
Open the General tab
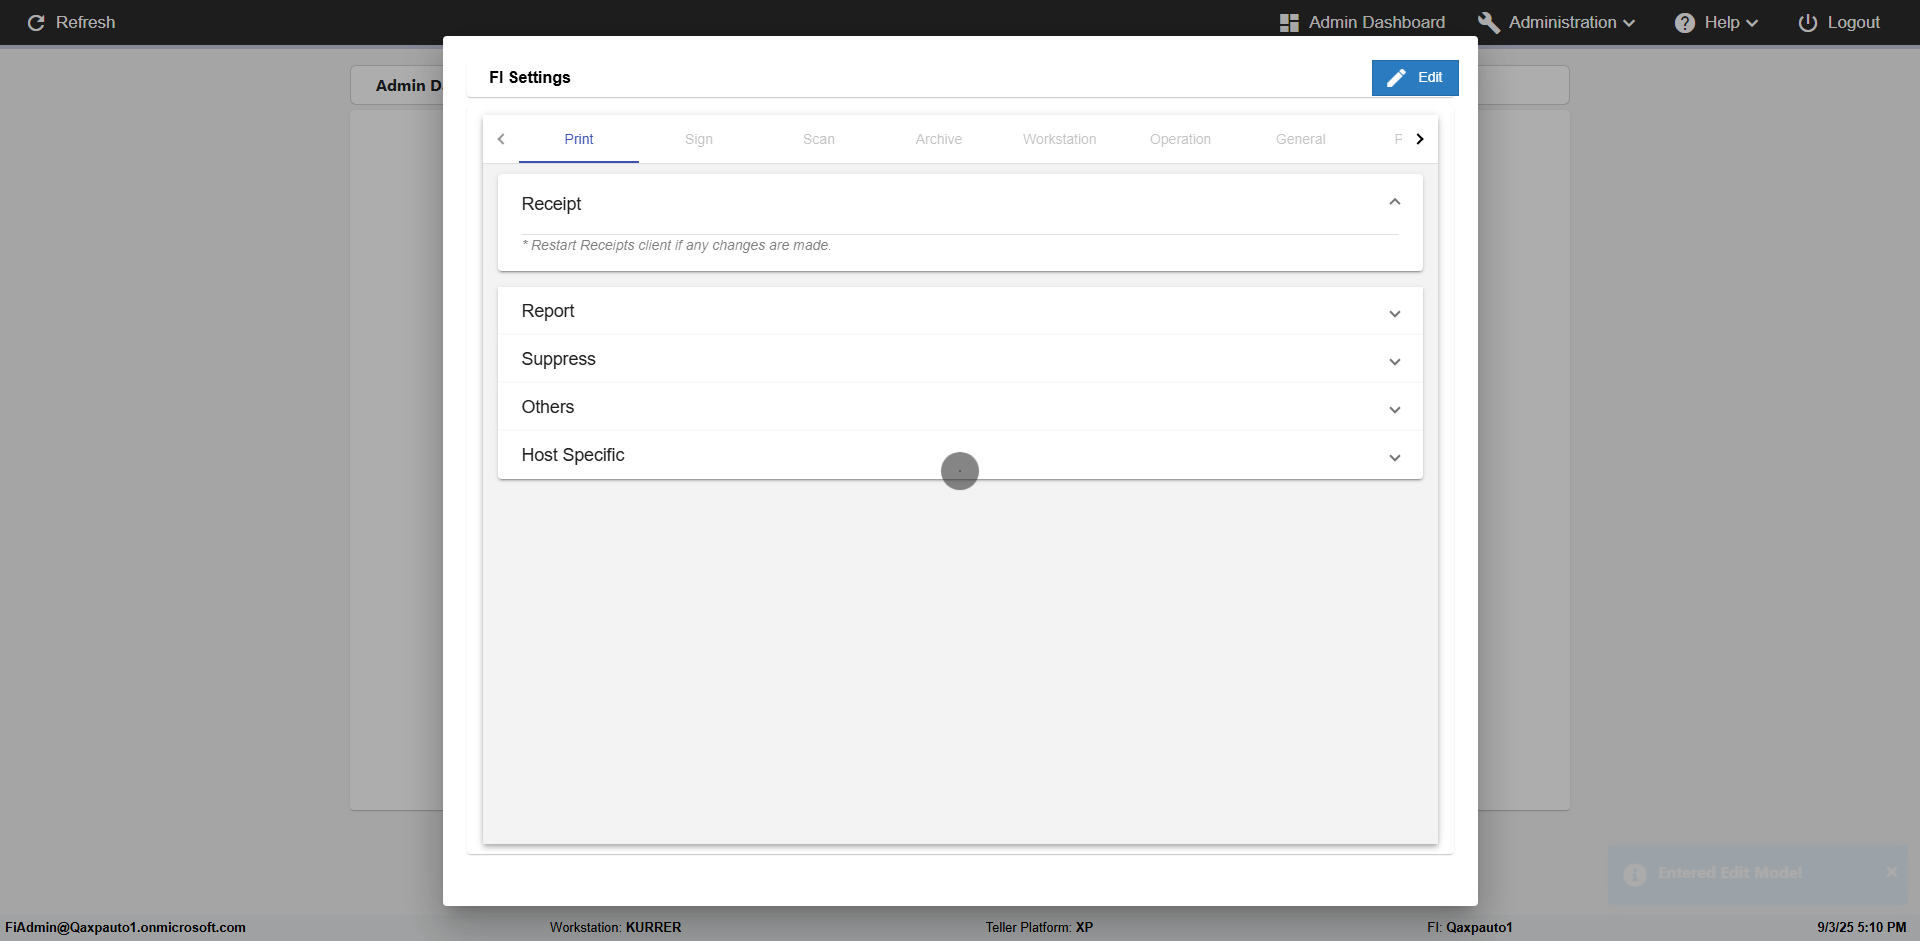(x=1301, y=139)
